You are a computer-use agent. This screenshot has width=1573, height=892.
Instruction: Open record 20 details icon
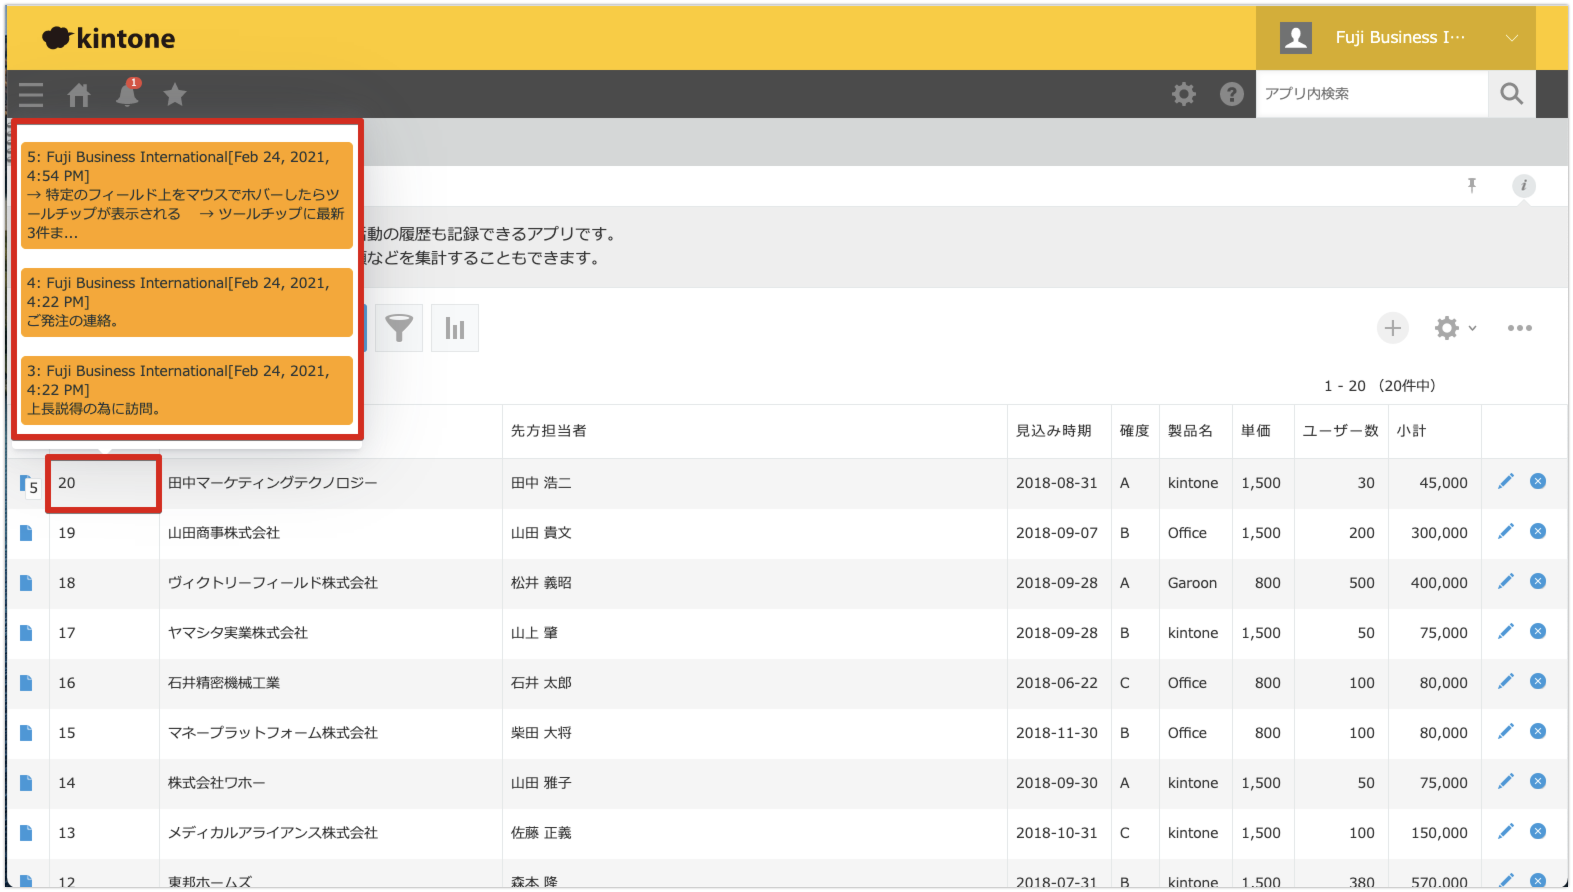(27, 484)
